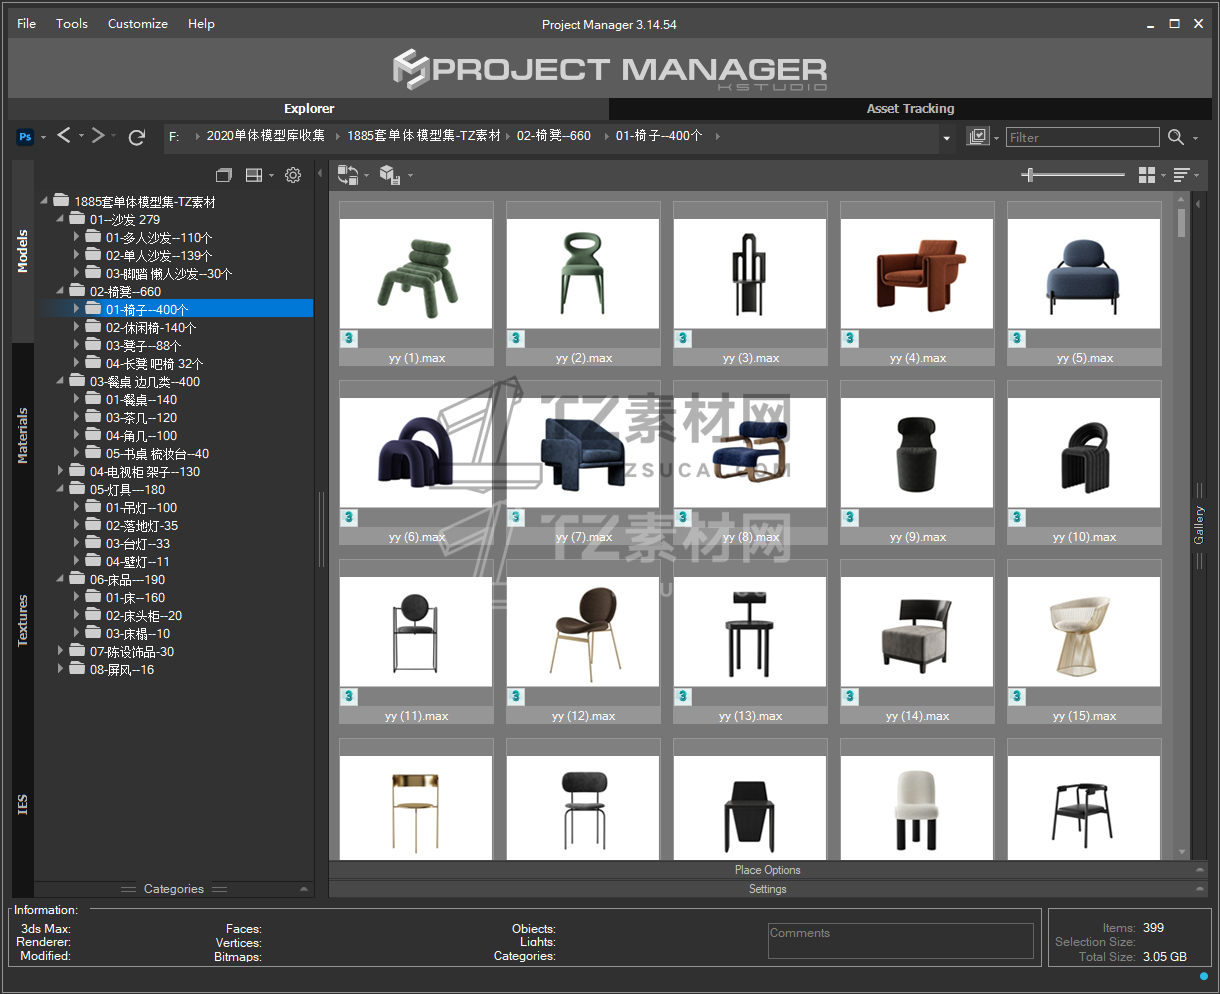The height and width of the screenshot is (994, 1220).
Task: Switch to the Textures side tab
Action: click(22, 620)
